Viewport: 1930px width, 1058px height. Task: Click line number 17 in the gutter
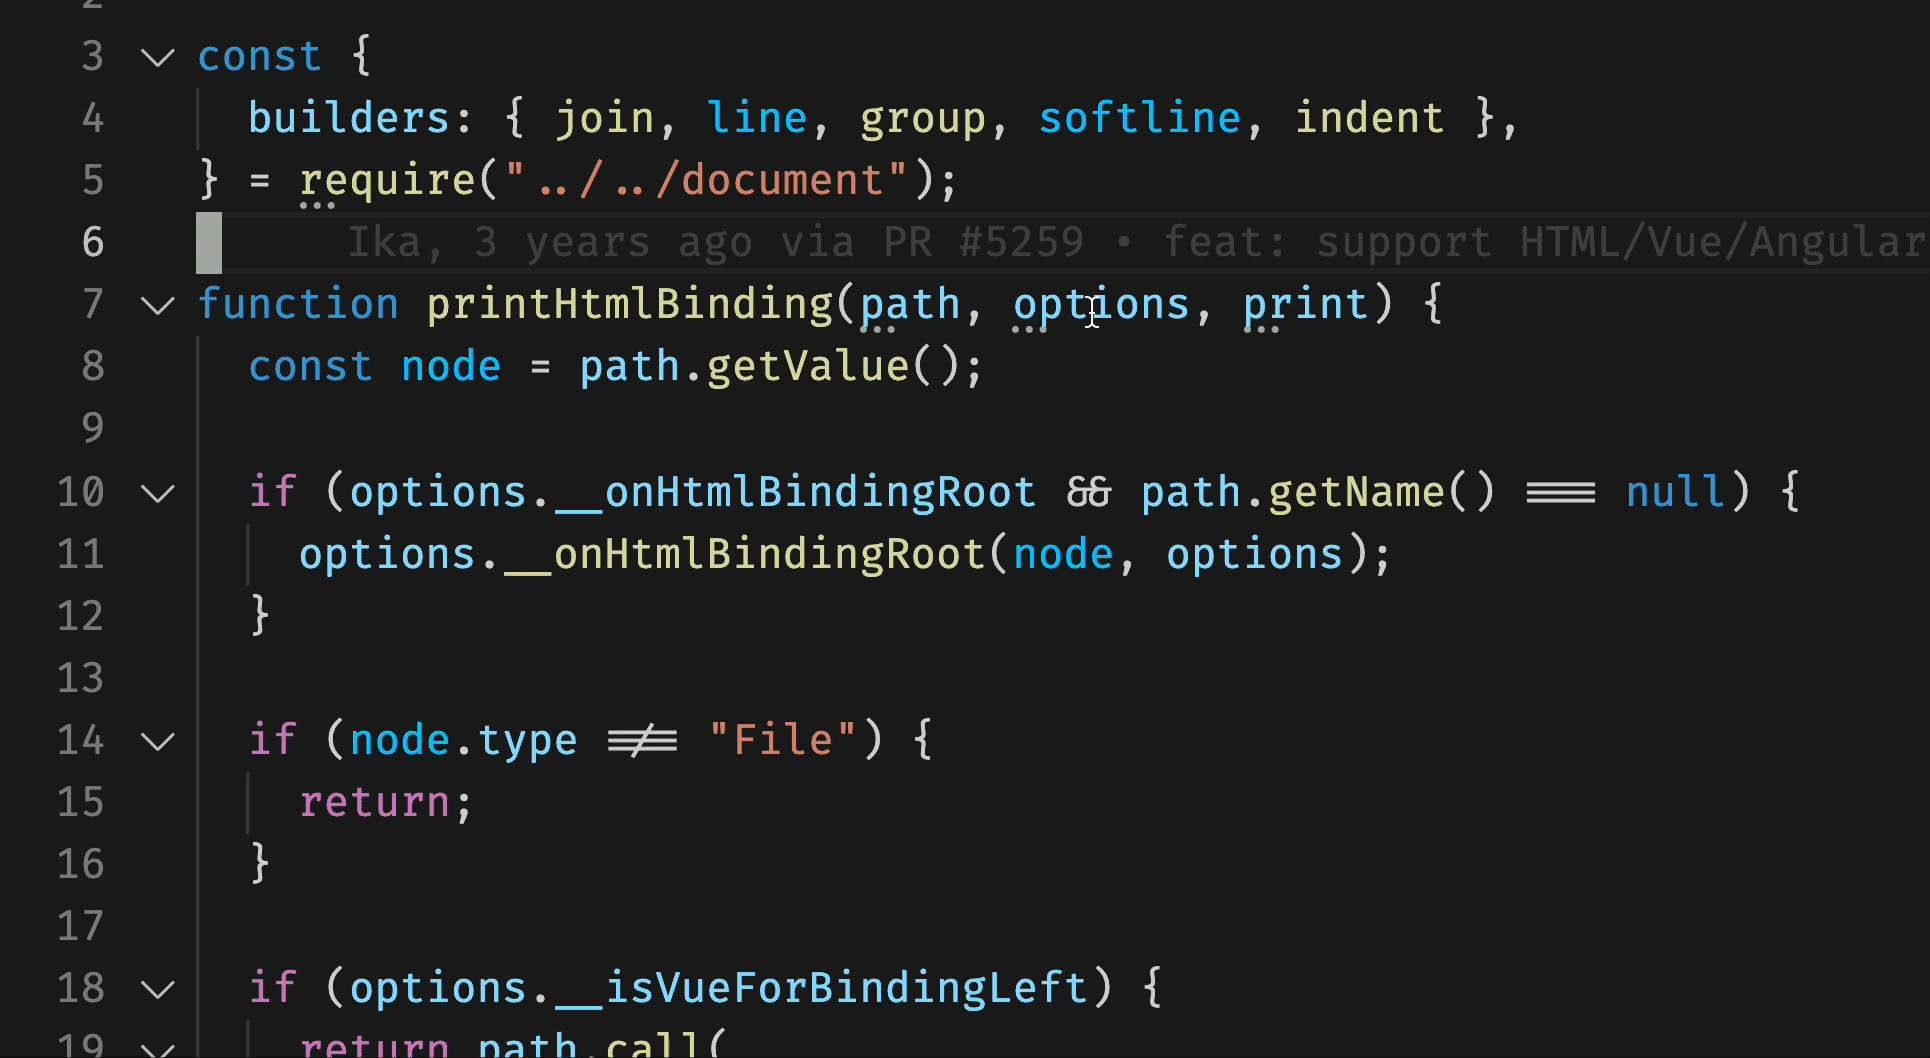(80, 926)
